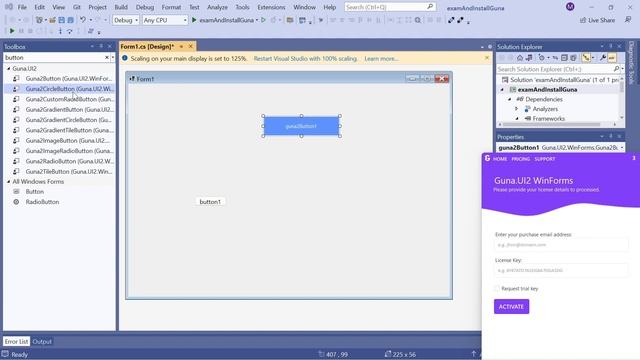The height and width of the screenshot is (360, 640).
Task: Open the Build menu
Action: [121, 7]
